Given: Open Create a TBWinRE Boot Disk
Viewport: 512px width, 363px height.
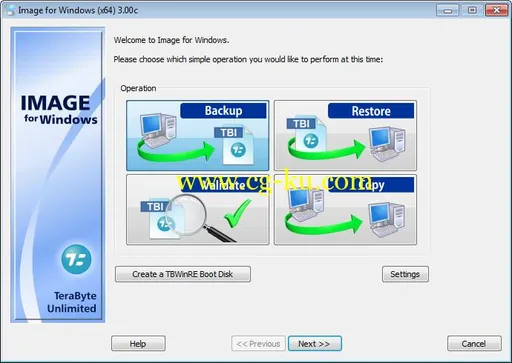Looking at the screenshot, I should coord(183,274).
